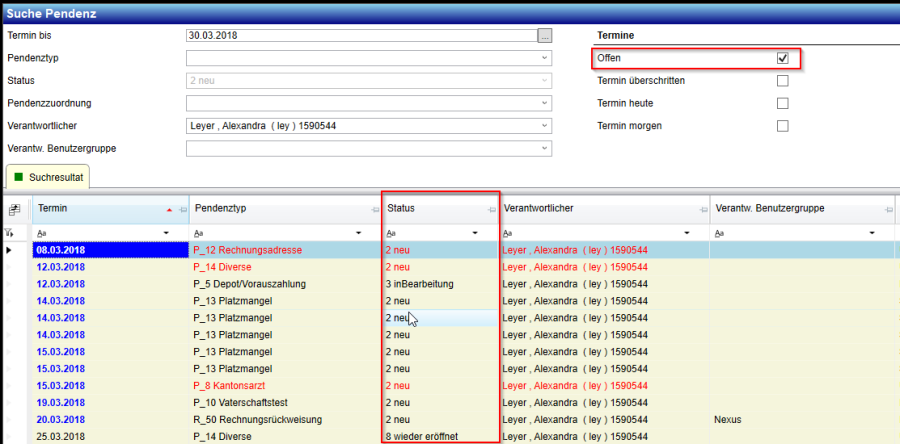Open date picker button next to Termin bis
The image size is (900, 444).
coord(544,35)
